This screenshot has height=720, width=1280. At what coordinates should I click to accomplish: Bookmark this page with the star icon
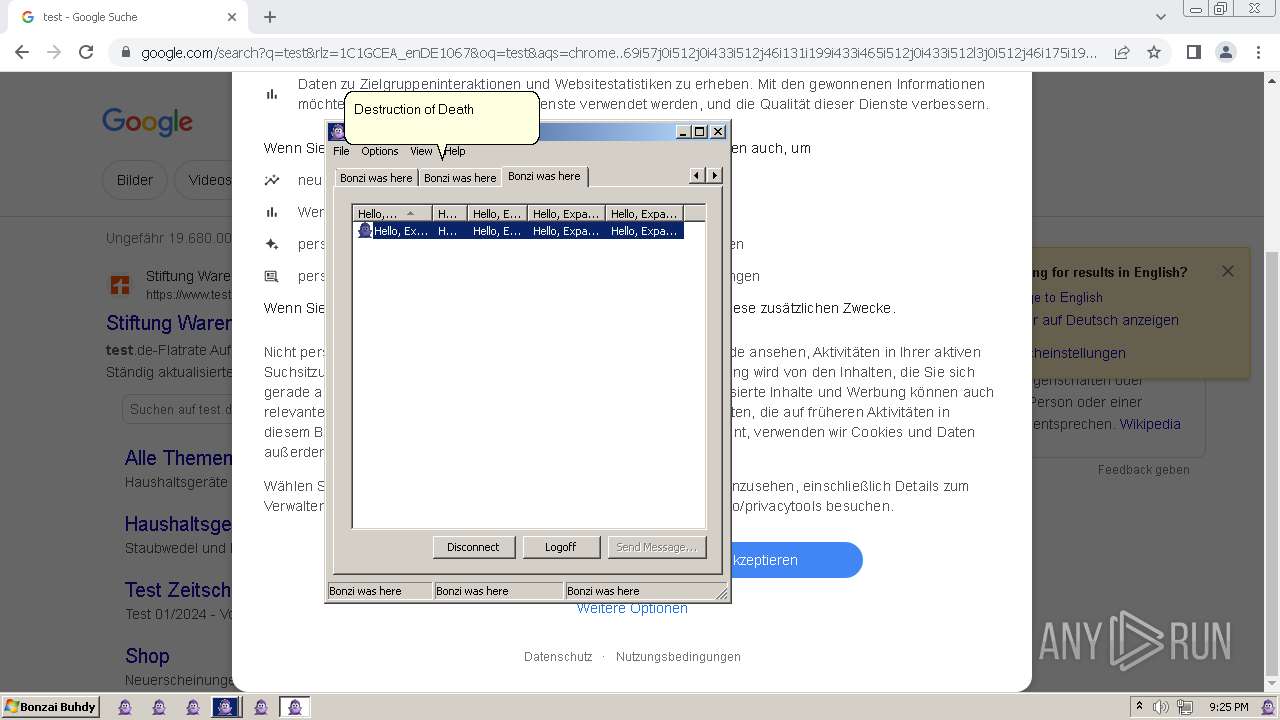[1154, 52]
